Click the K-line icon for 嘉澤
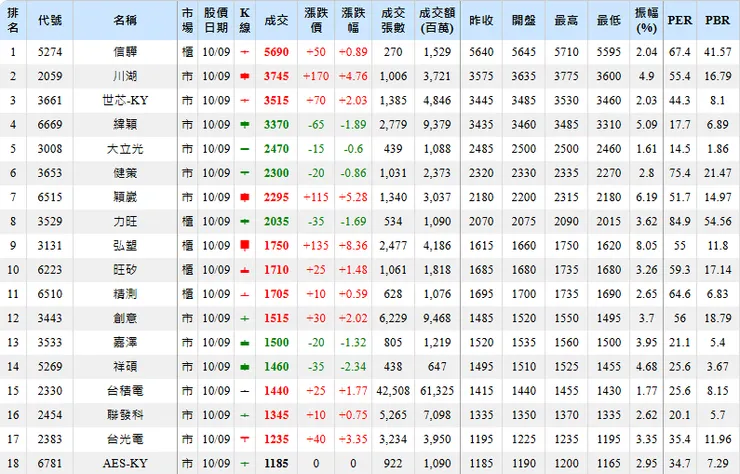Viewport: 740px width, 474px height. tap(244, 343)
